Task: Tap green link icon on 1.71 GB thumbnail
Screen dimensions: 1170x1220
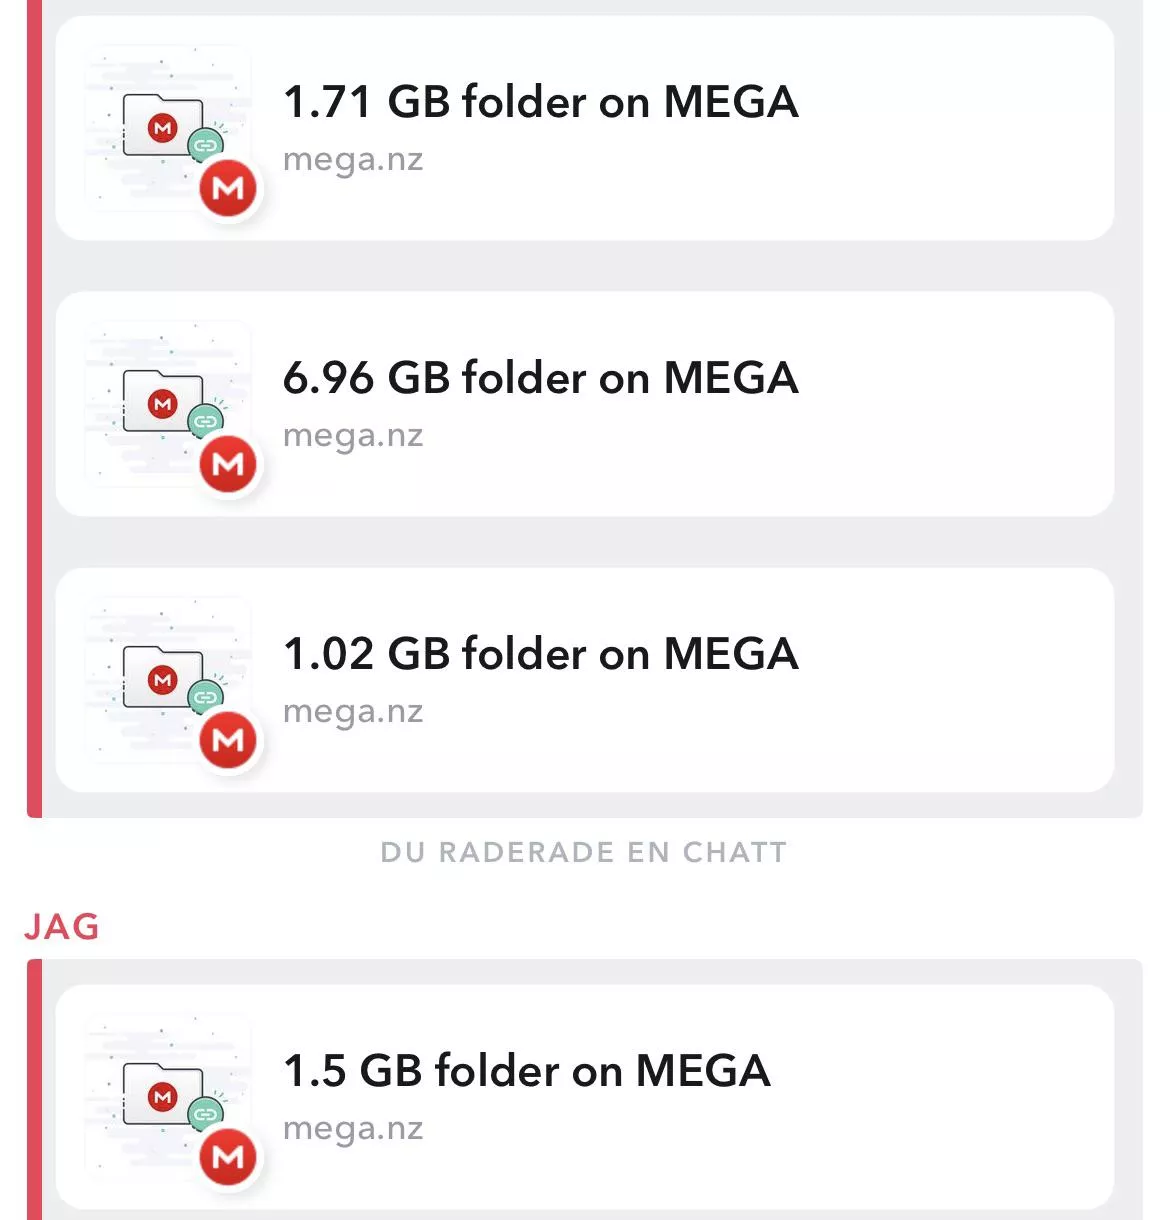Action: [205, 146]
